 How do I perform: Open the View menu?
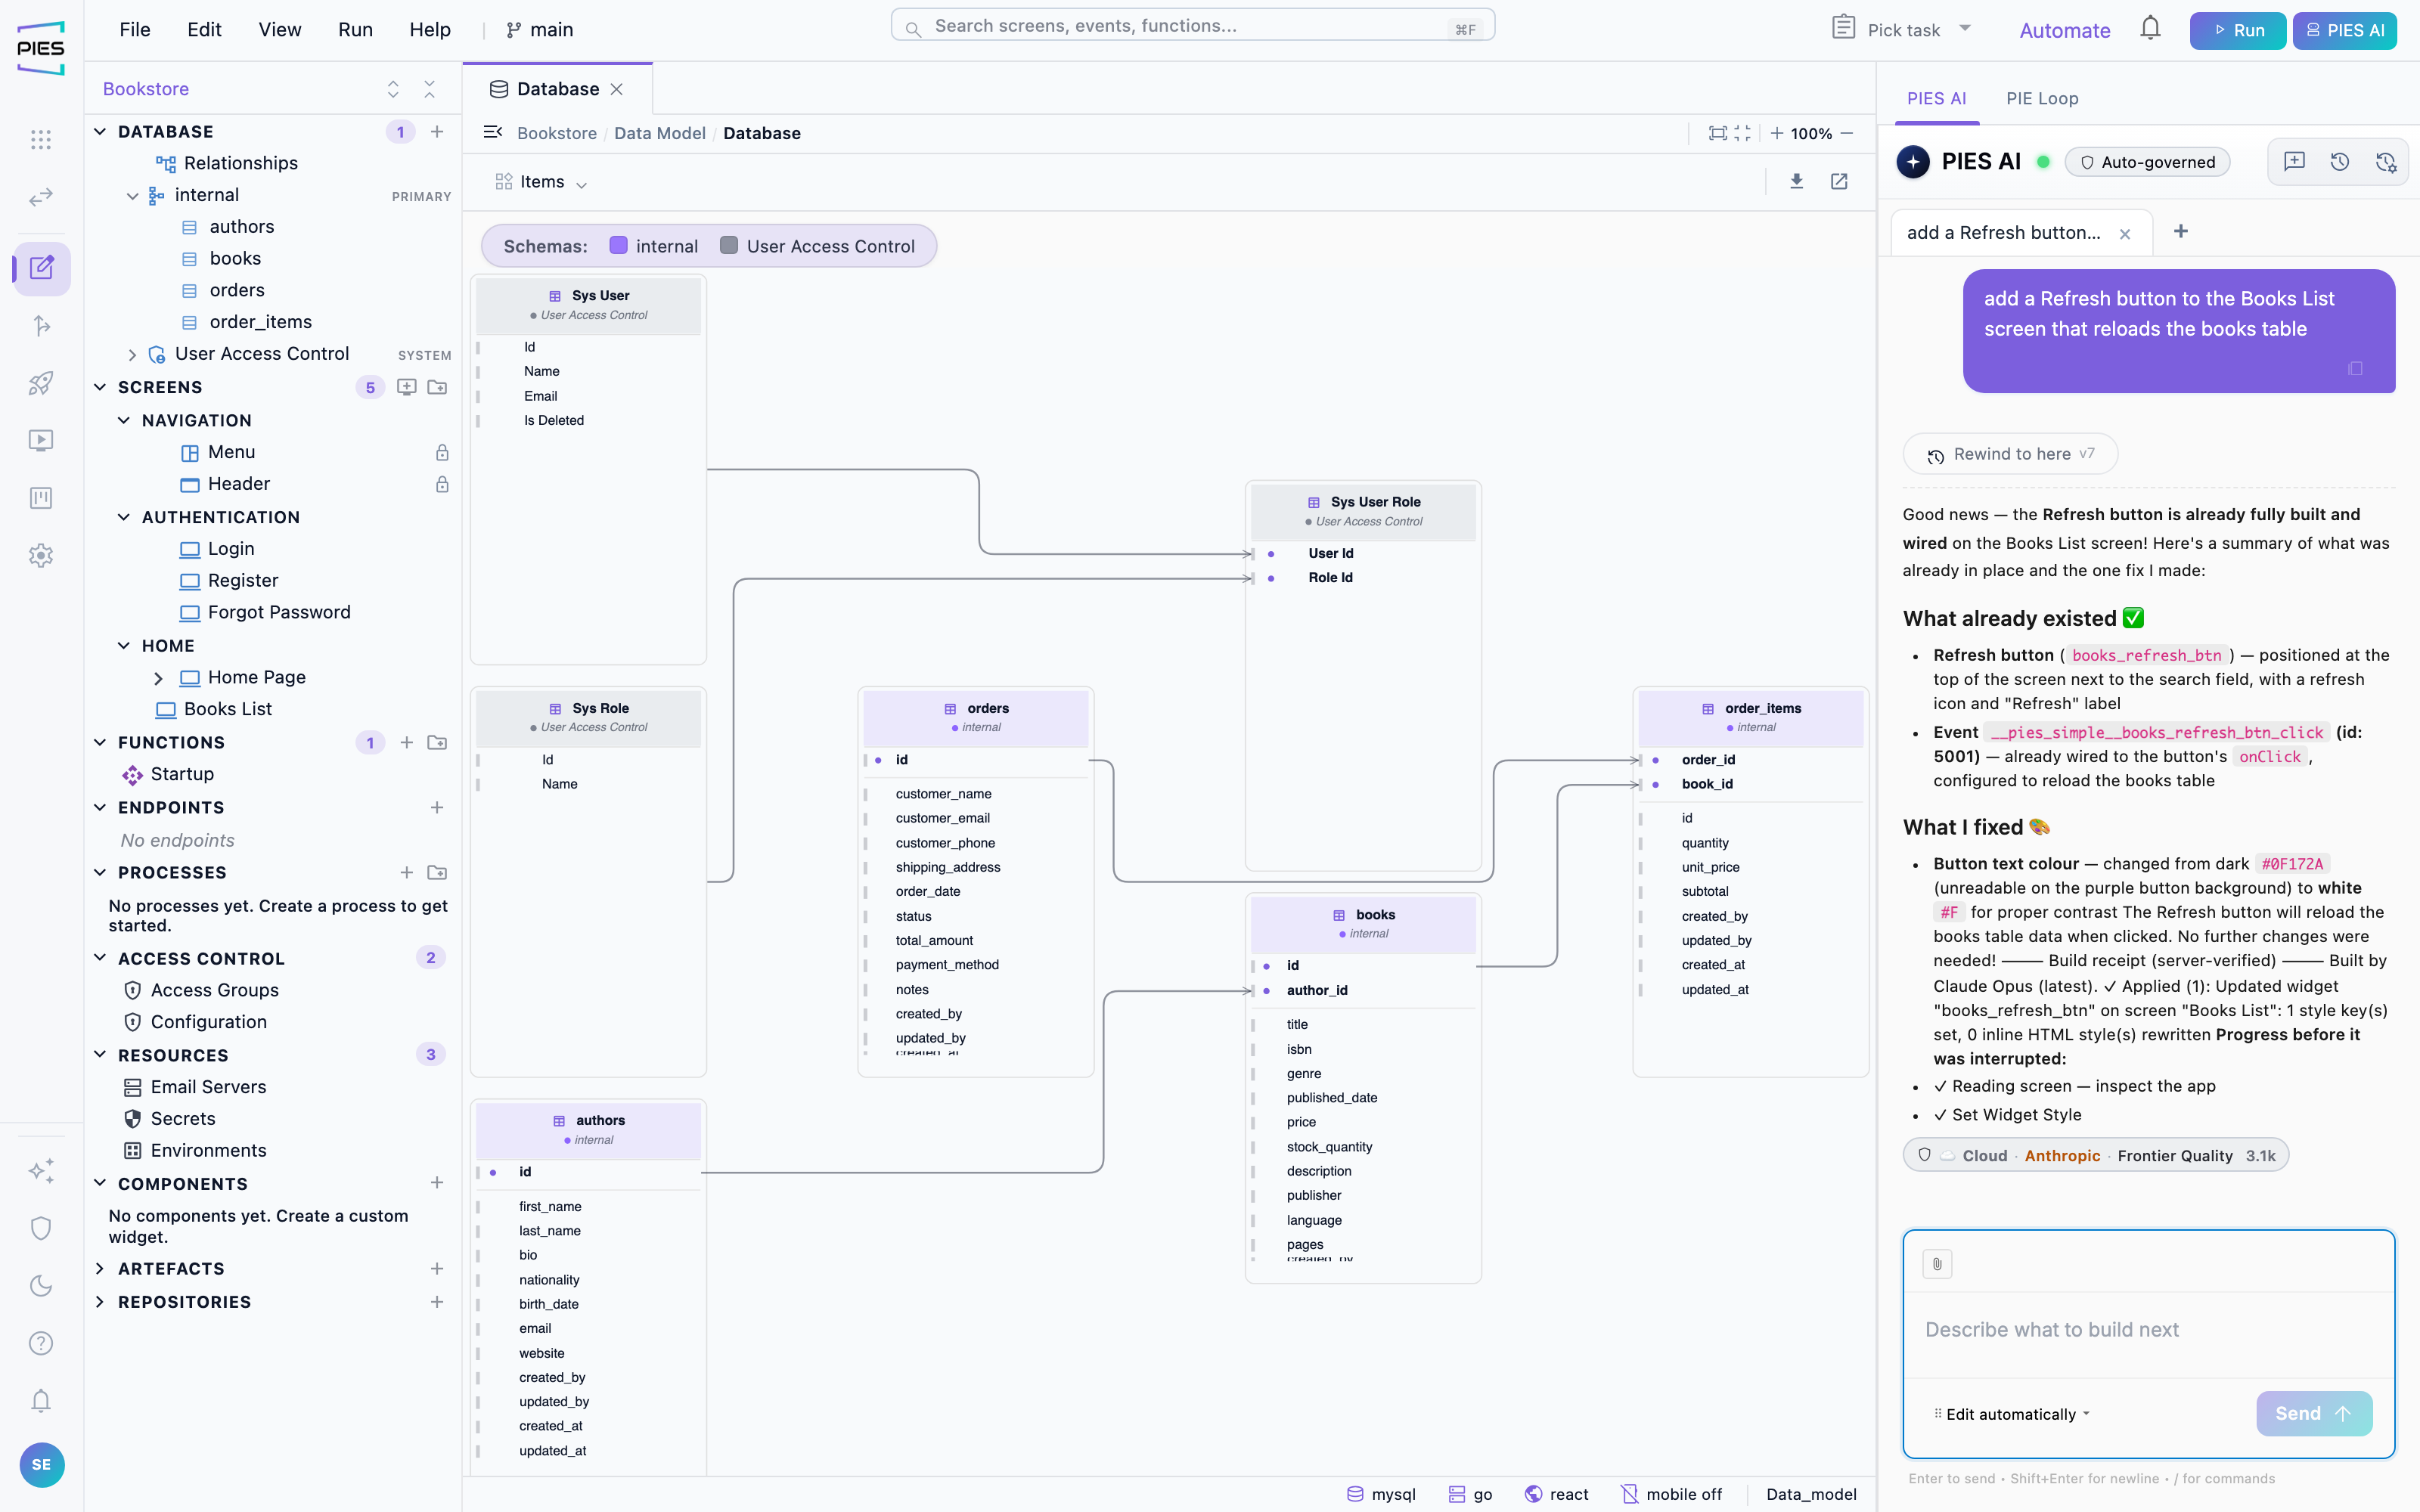pos(280,29)
